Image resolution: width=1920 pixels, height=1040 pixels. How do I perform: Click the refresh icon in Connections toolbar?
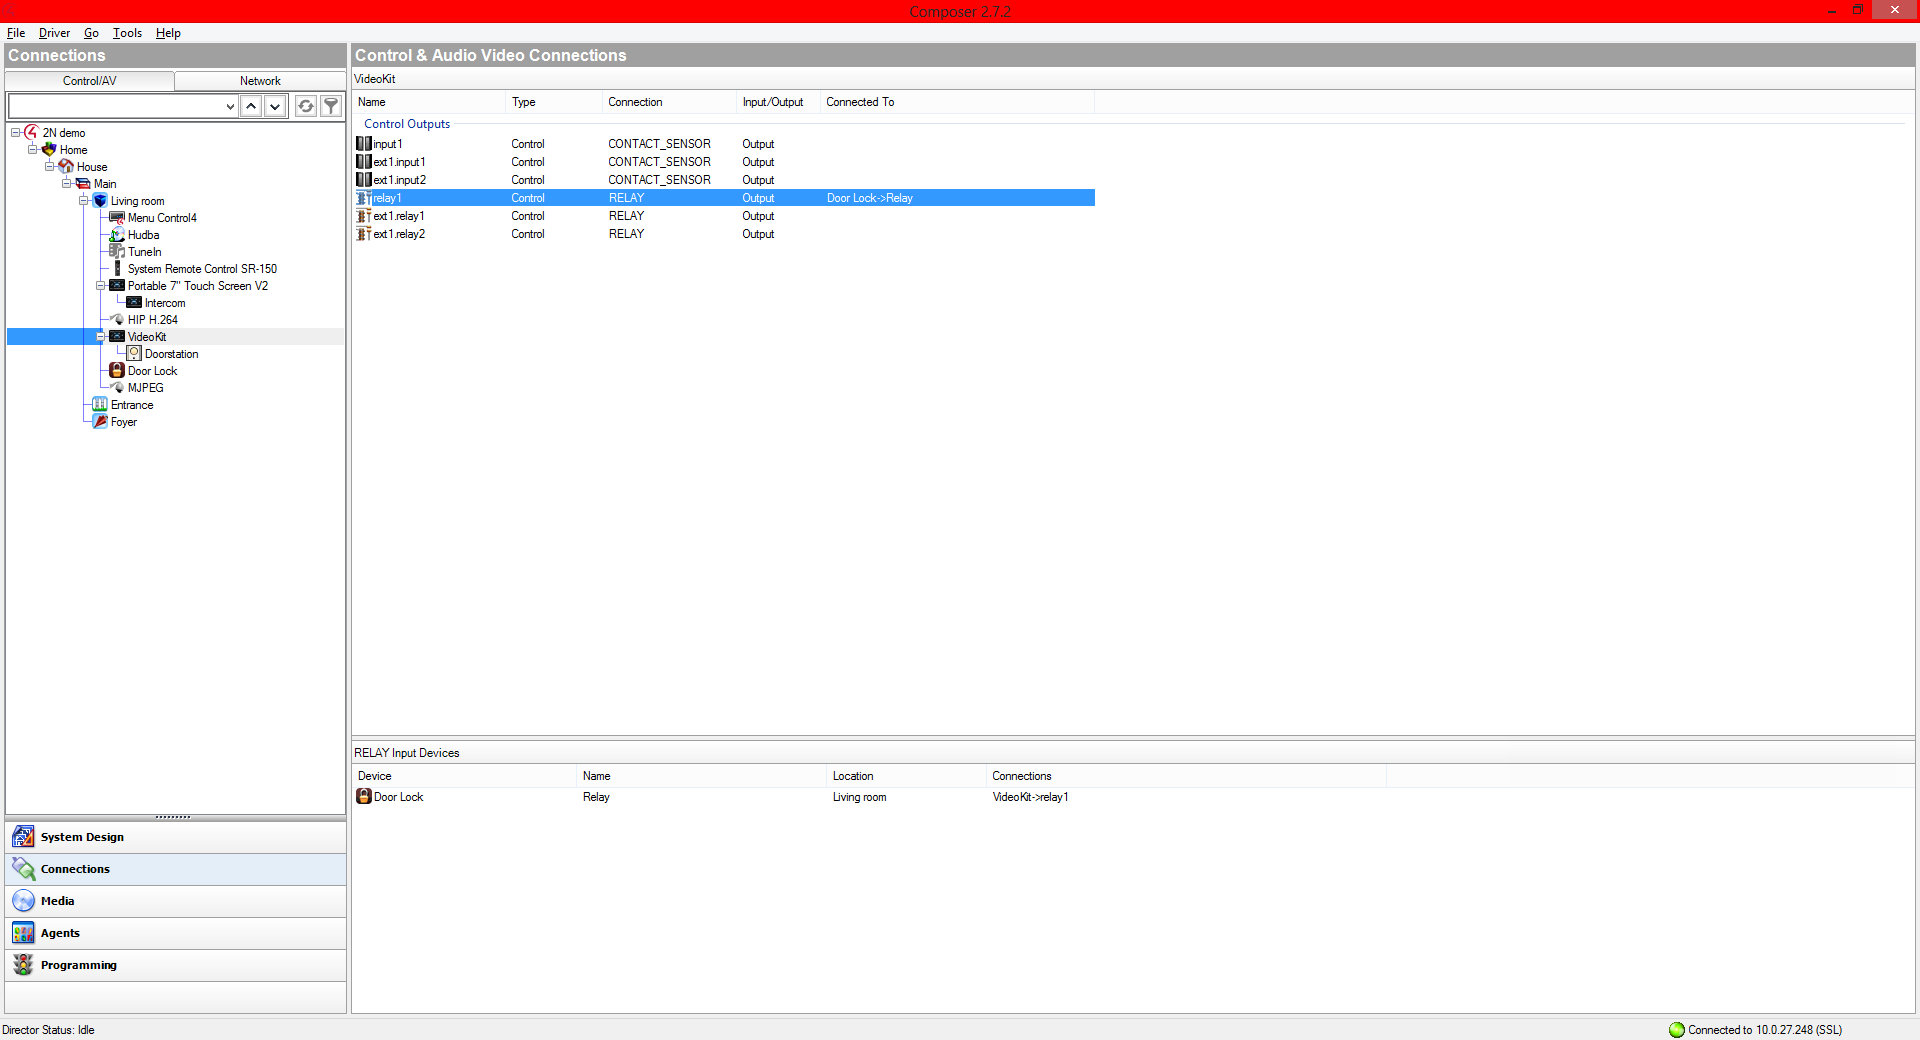tap(306, 106)
